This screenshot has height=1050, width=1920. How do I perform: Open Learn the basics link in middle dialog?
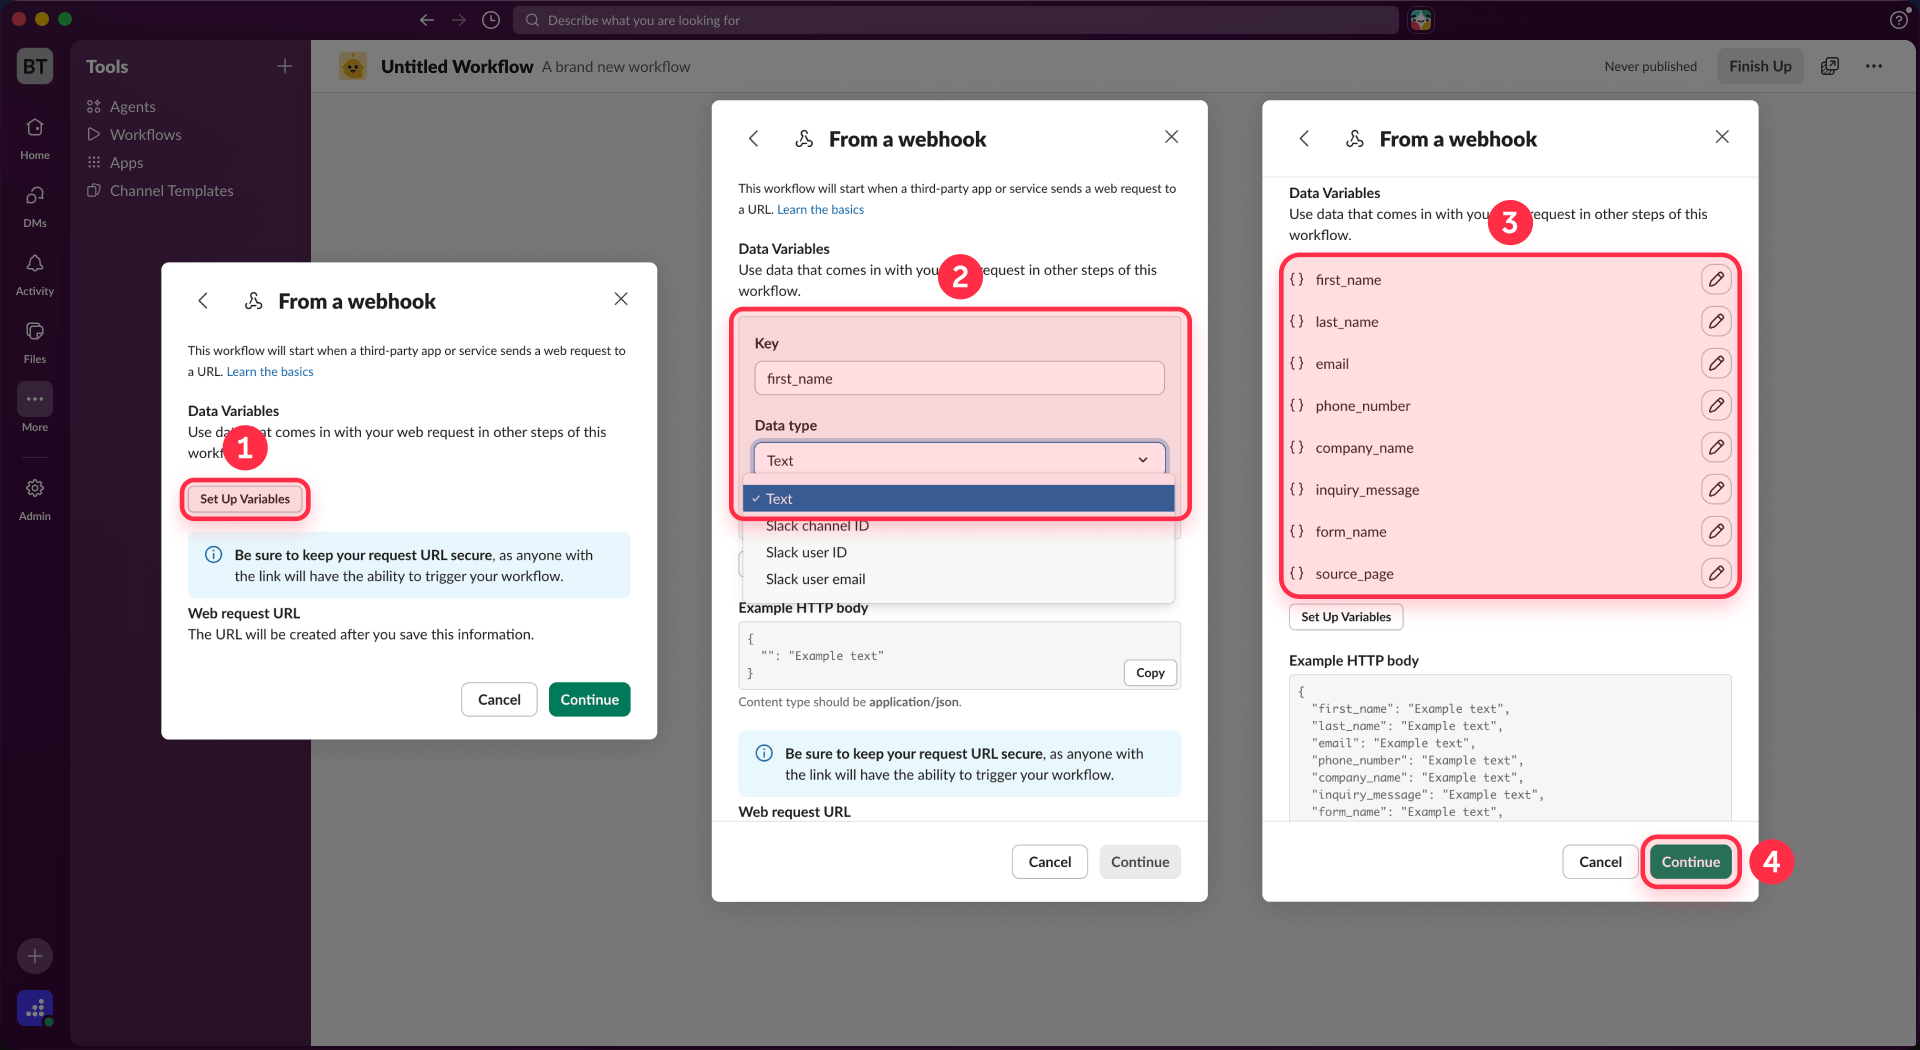821,210
